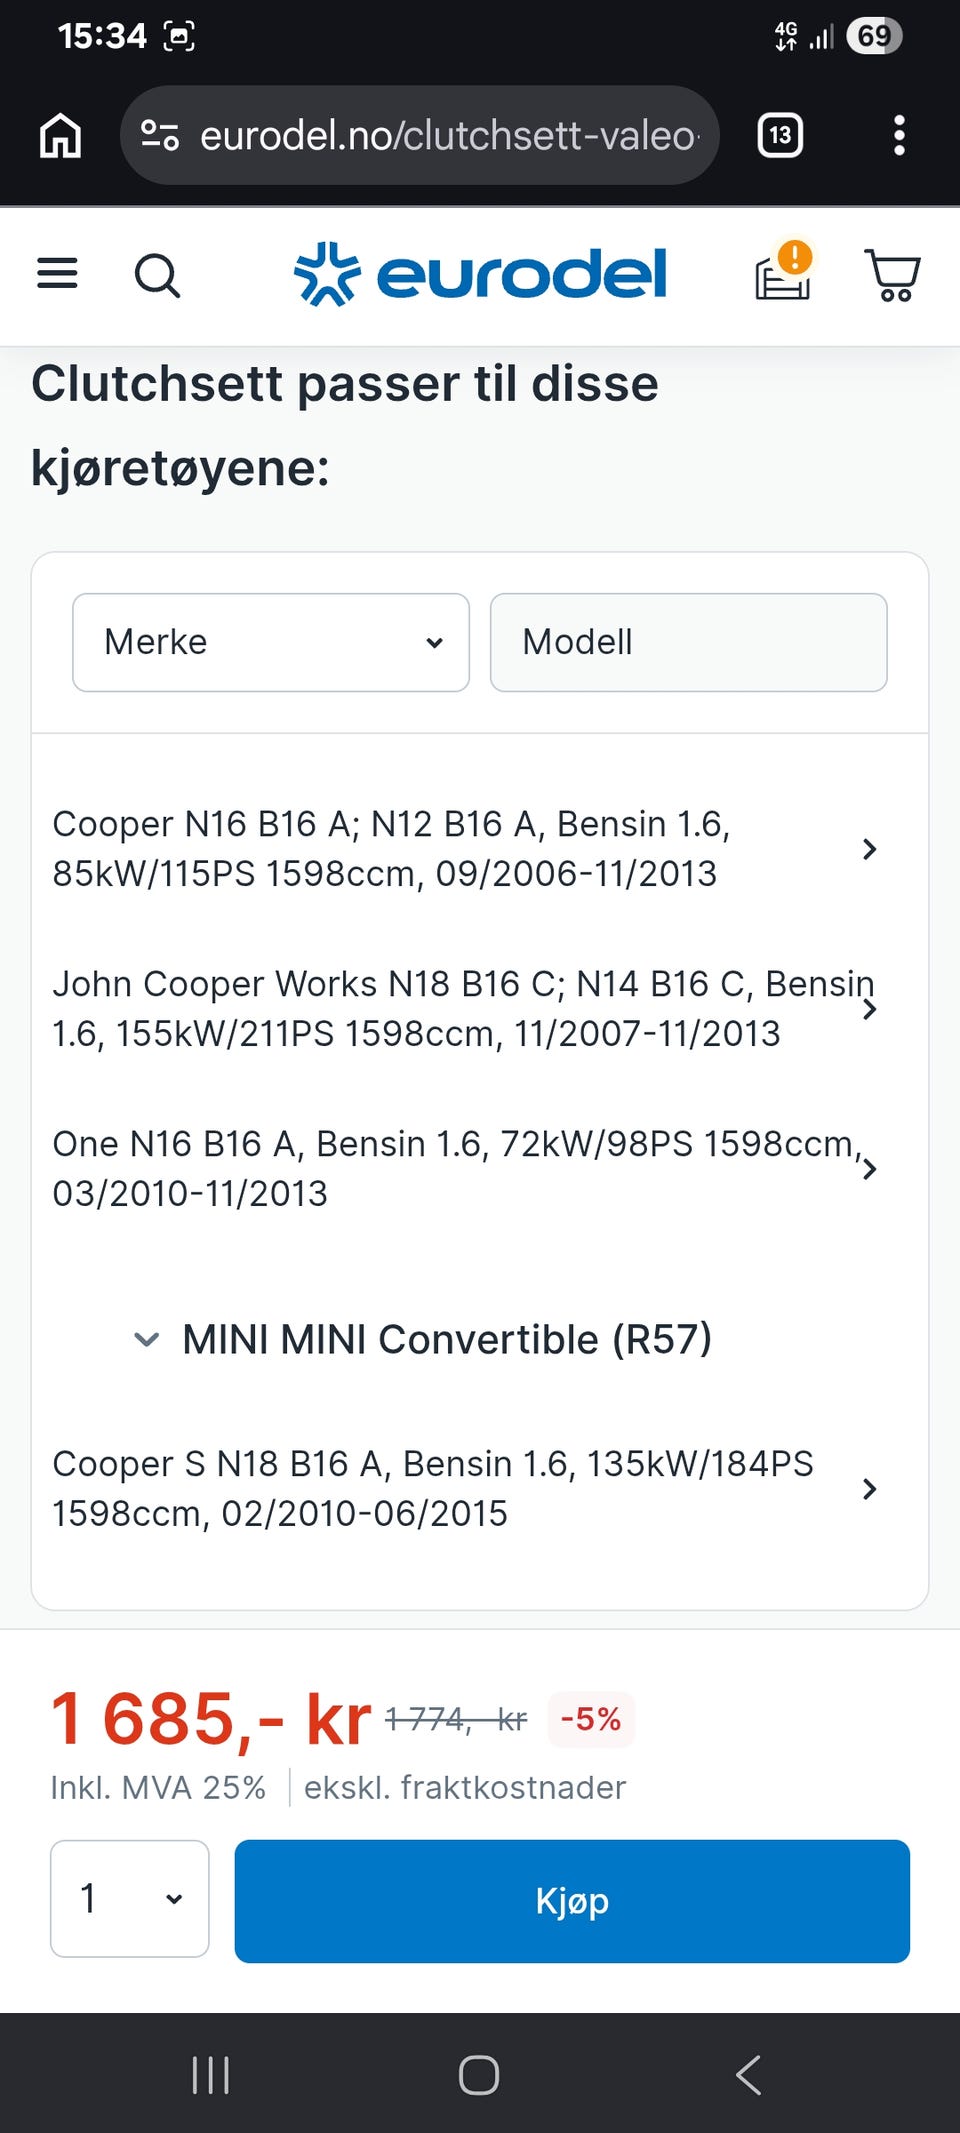
Task: Open the browser three-dot menu
Action: pyautogui.click(x=899, y=135)
